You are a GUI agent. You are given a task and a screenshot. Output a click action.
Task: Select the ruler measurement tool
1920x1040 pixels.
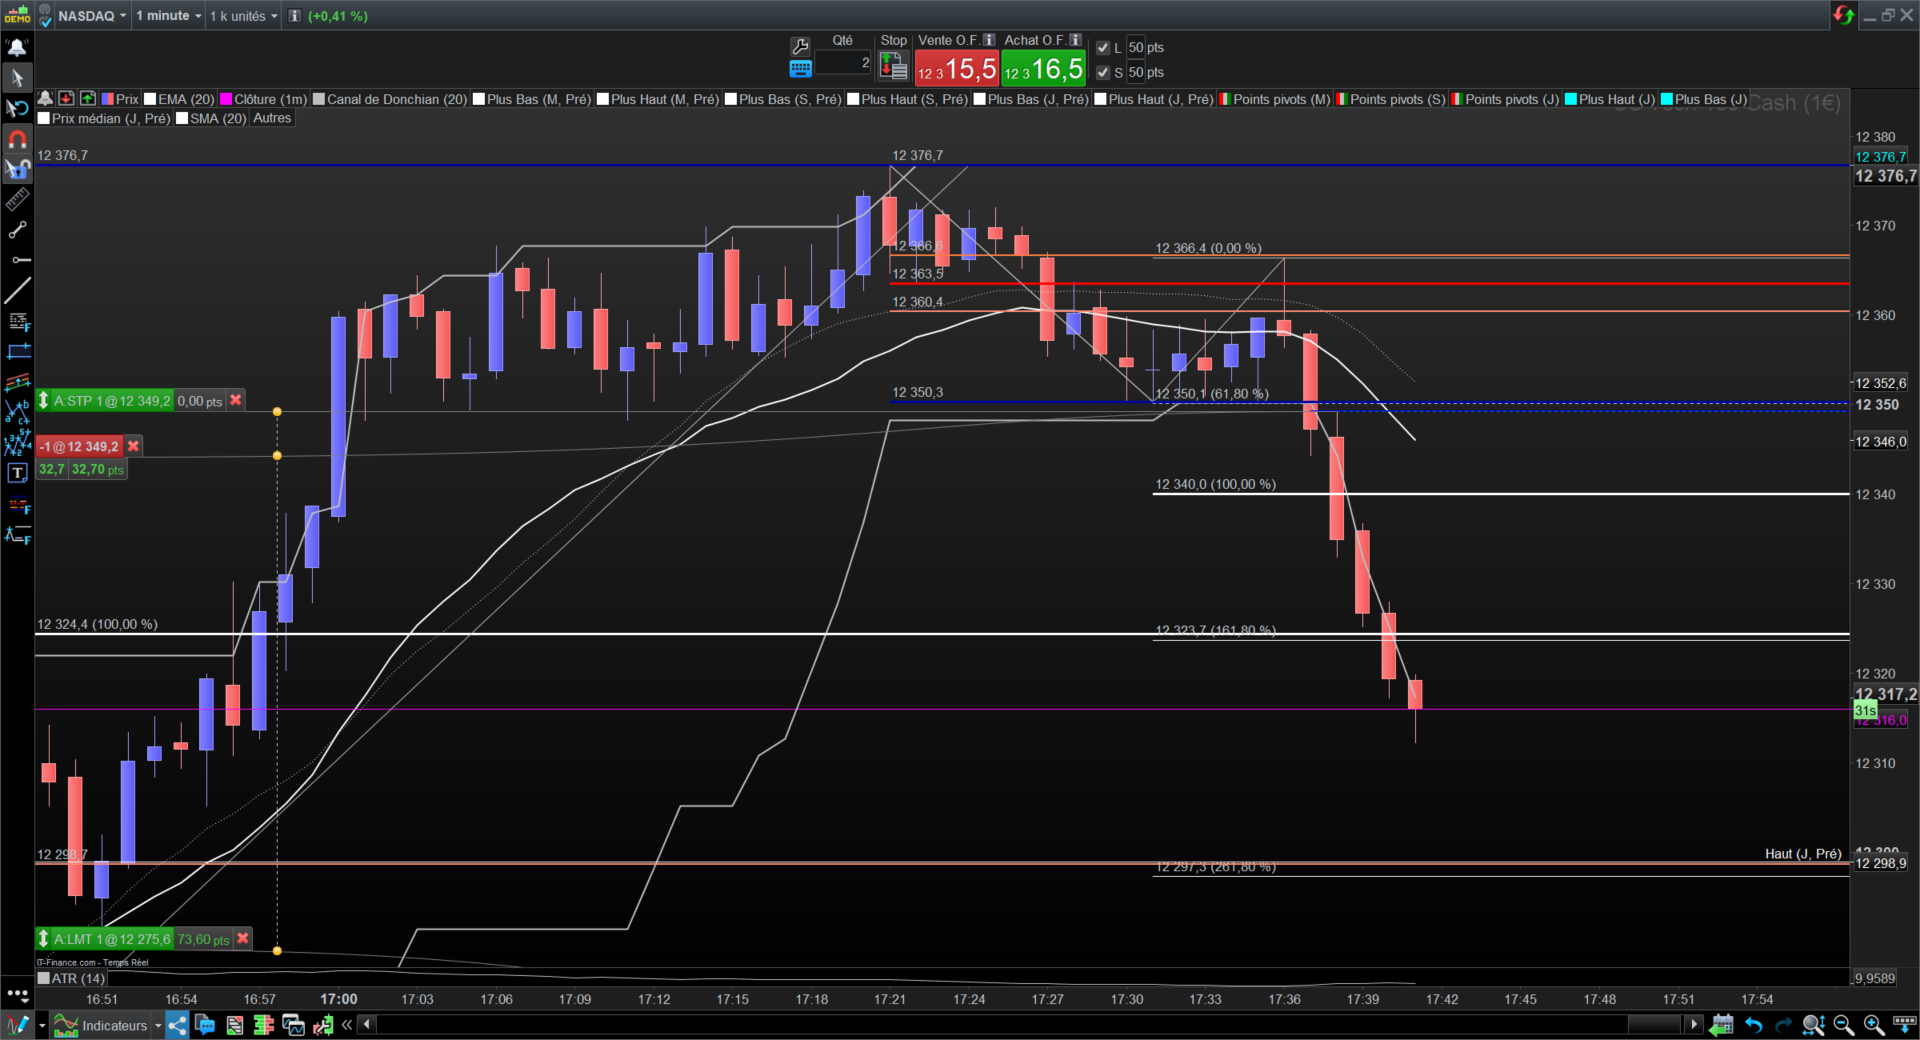(x=17, y=200)
